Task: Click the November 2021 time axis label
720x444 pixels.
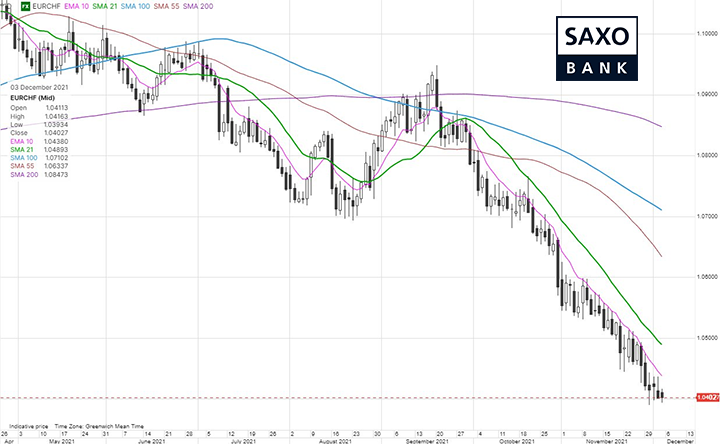Action: click(606, 441)
